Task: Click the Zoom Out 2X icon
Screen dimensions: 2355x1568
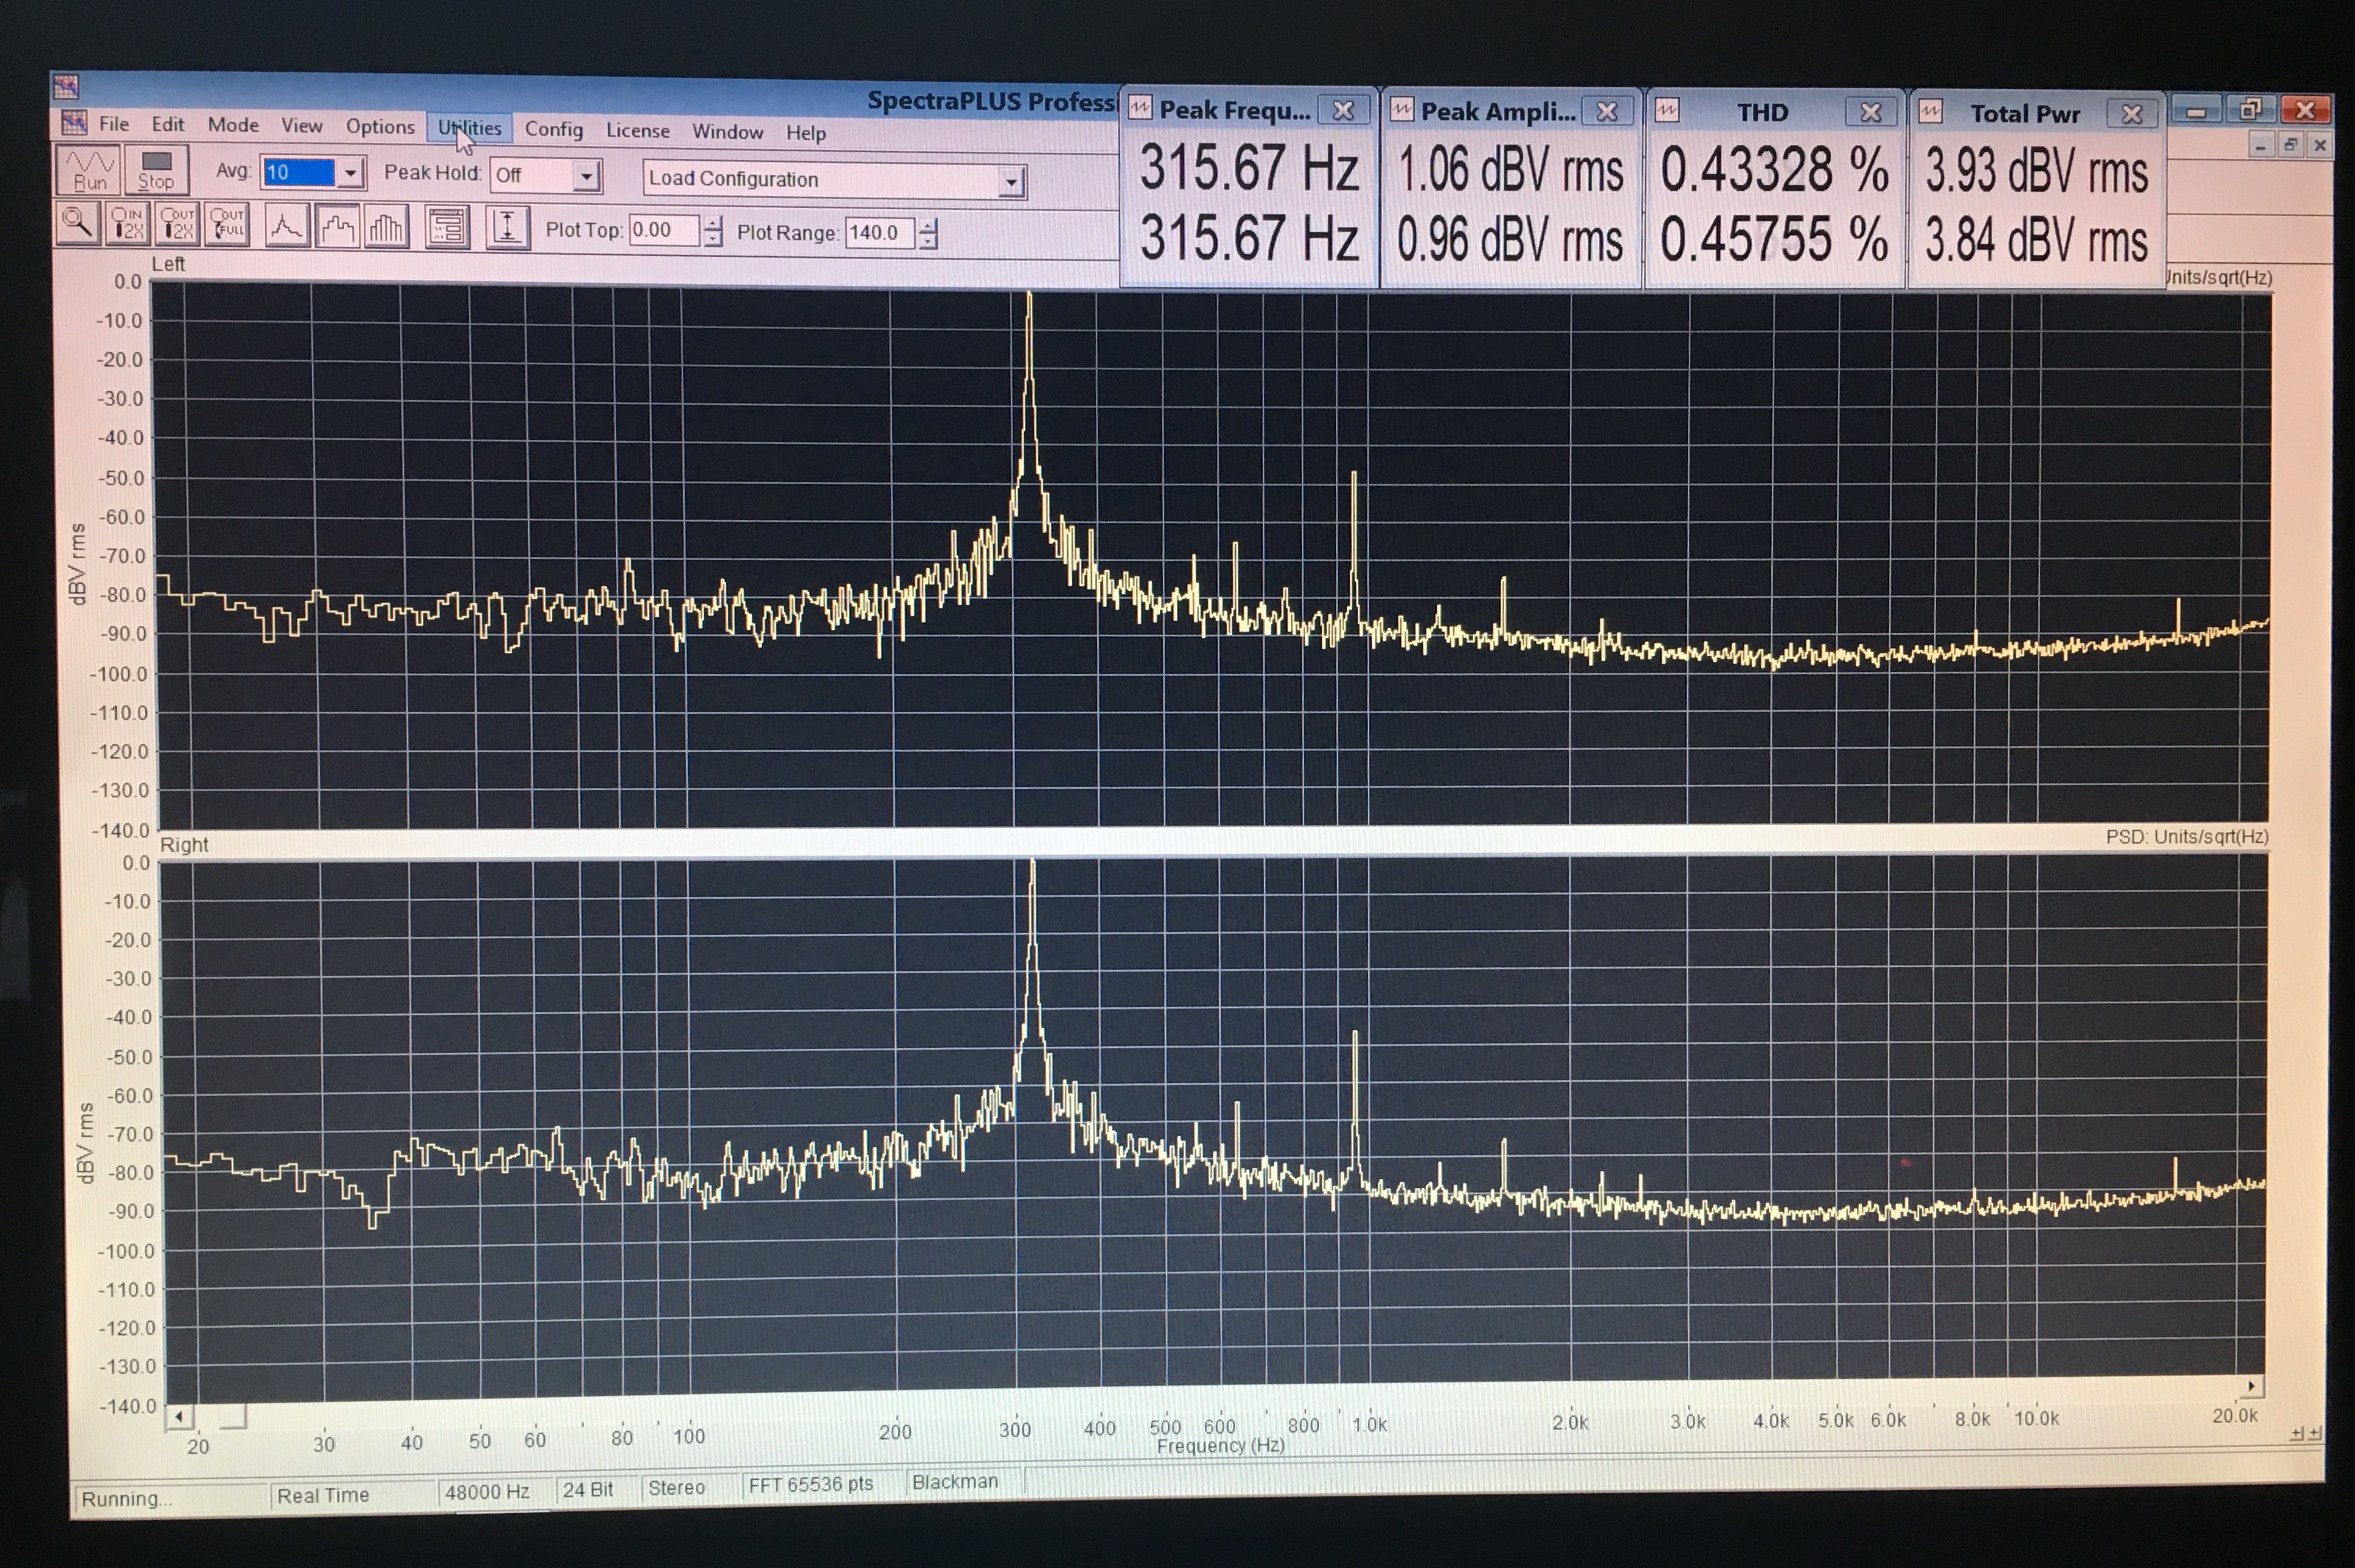Action: pos(177,224)
